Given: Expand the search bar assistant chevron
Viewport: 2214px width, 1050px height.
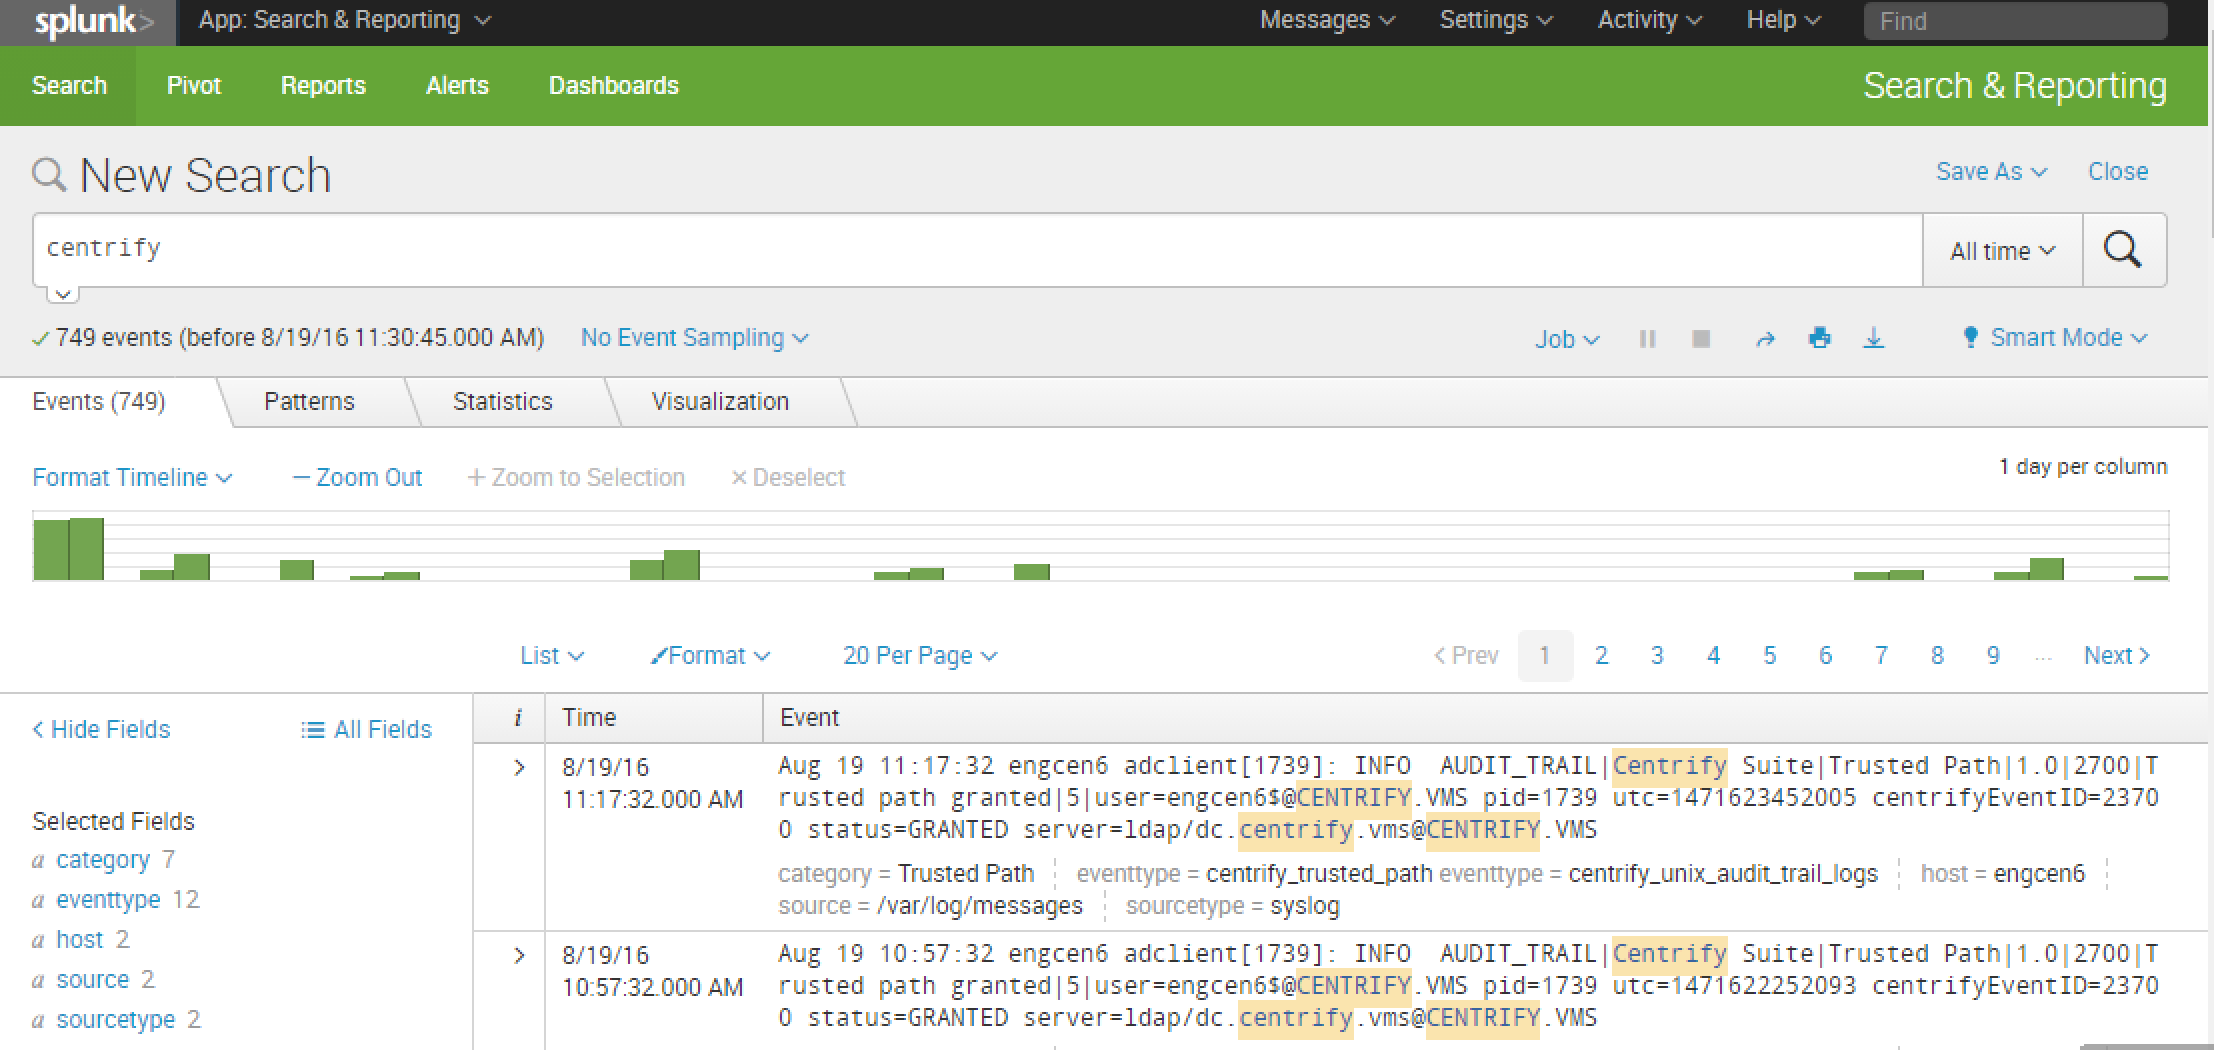Looking at the screenshot, I should (x=62, y=294).
